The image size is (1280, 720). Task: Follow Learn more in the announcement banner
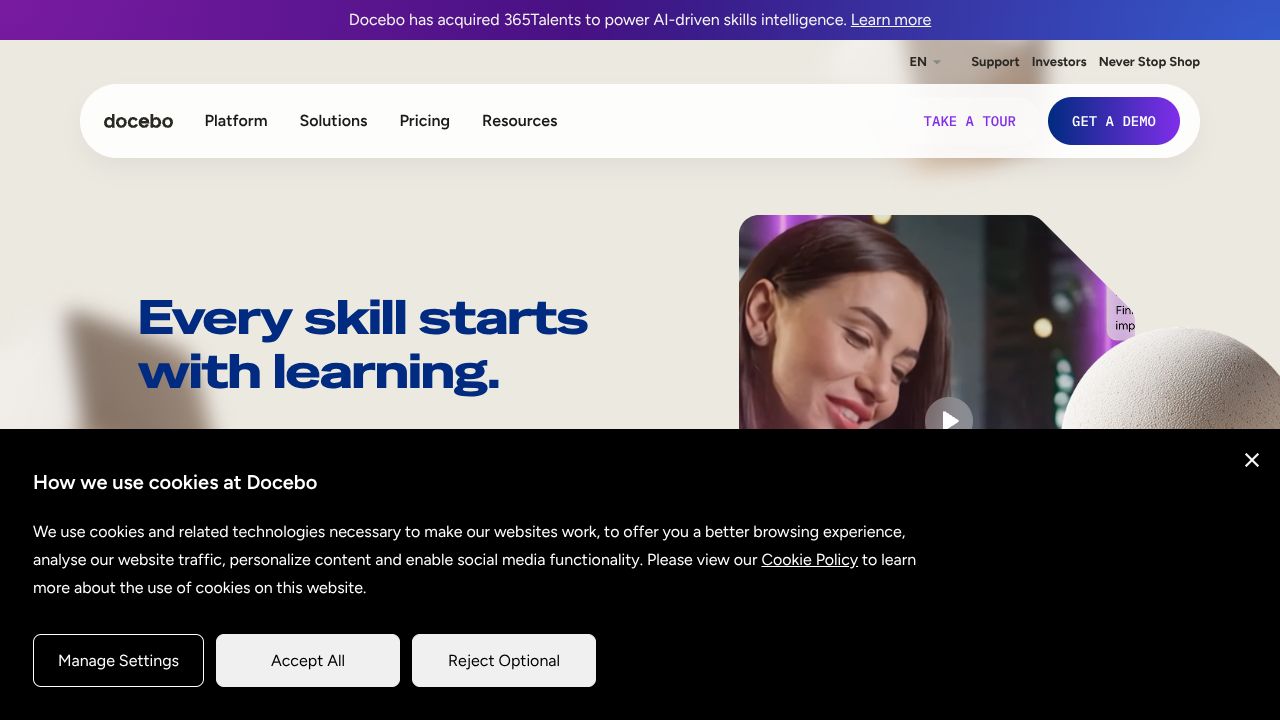[x=890, y=20]
